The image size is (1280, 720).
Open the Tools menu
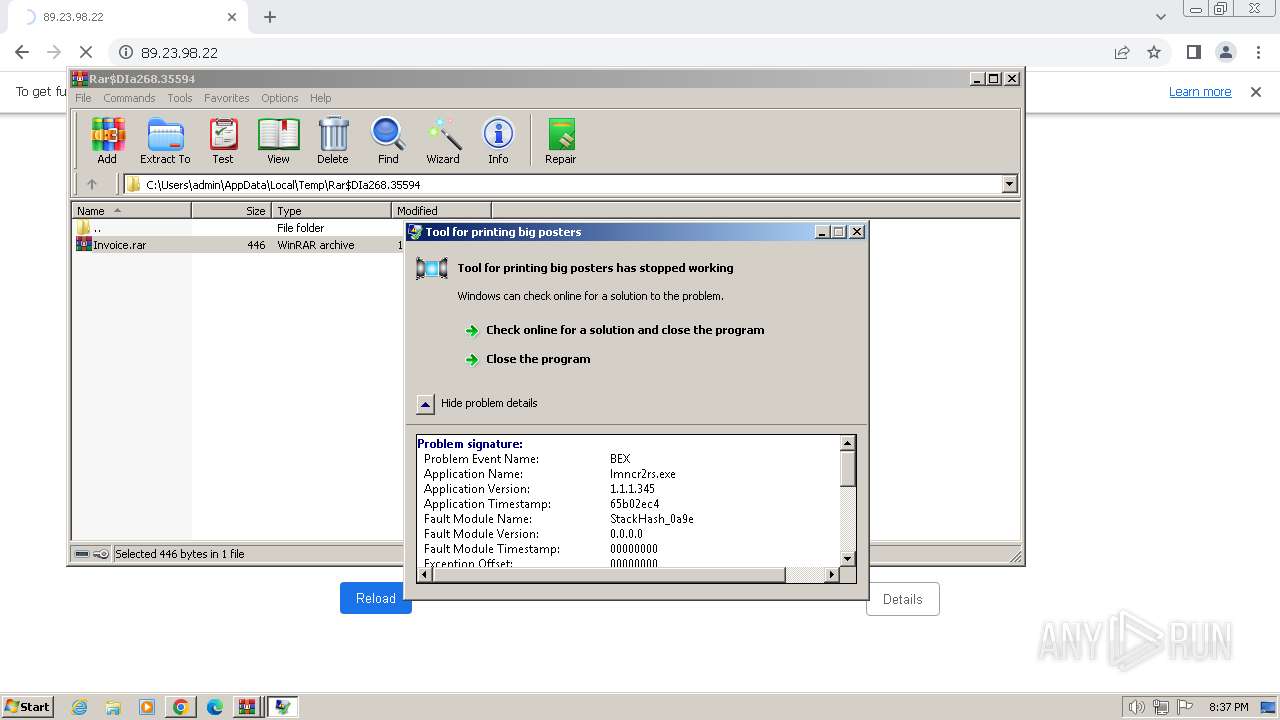click(180, 98)
